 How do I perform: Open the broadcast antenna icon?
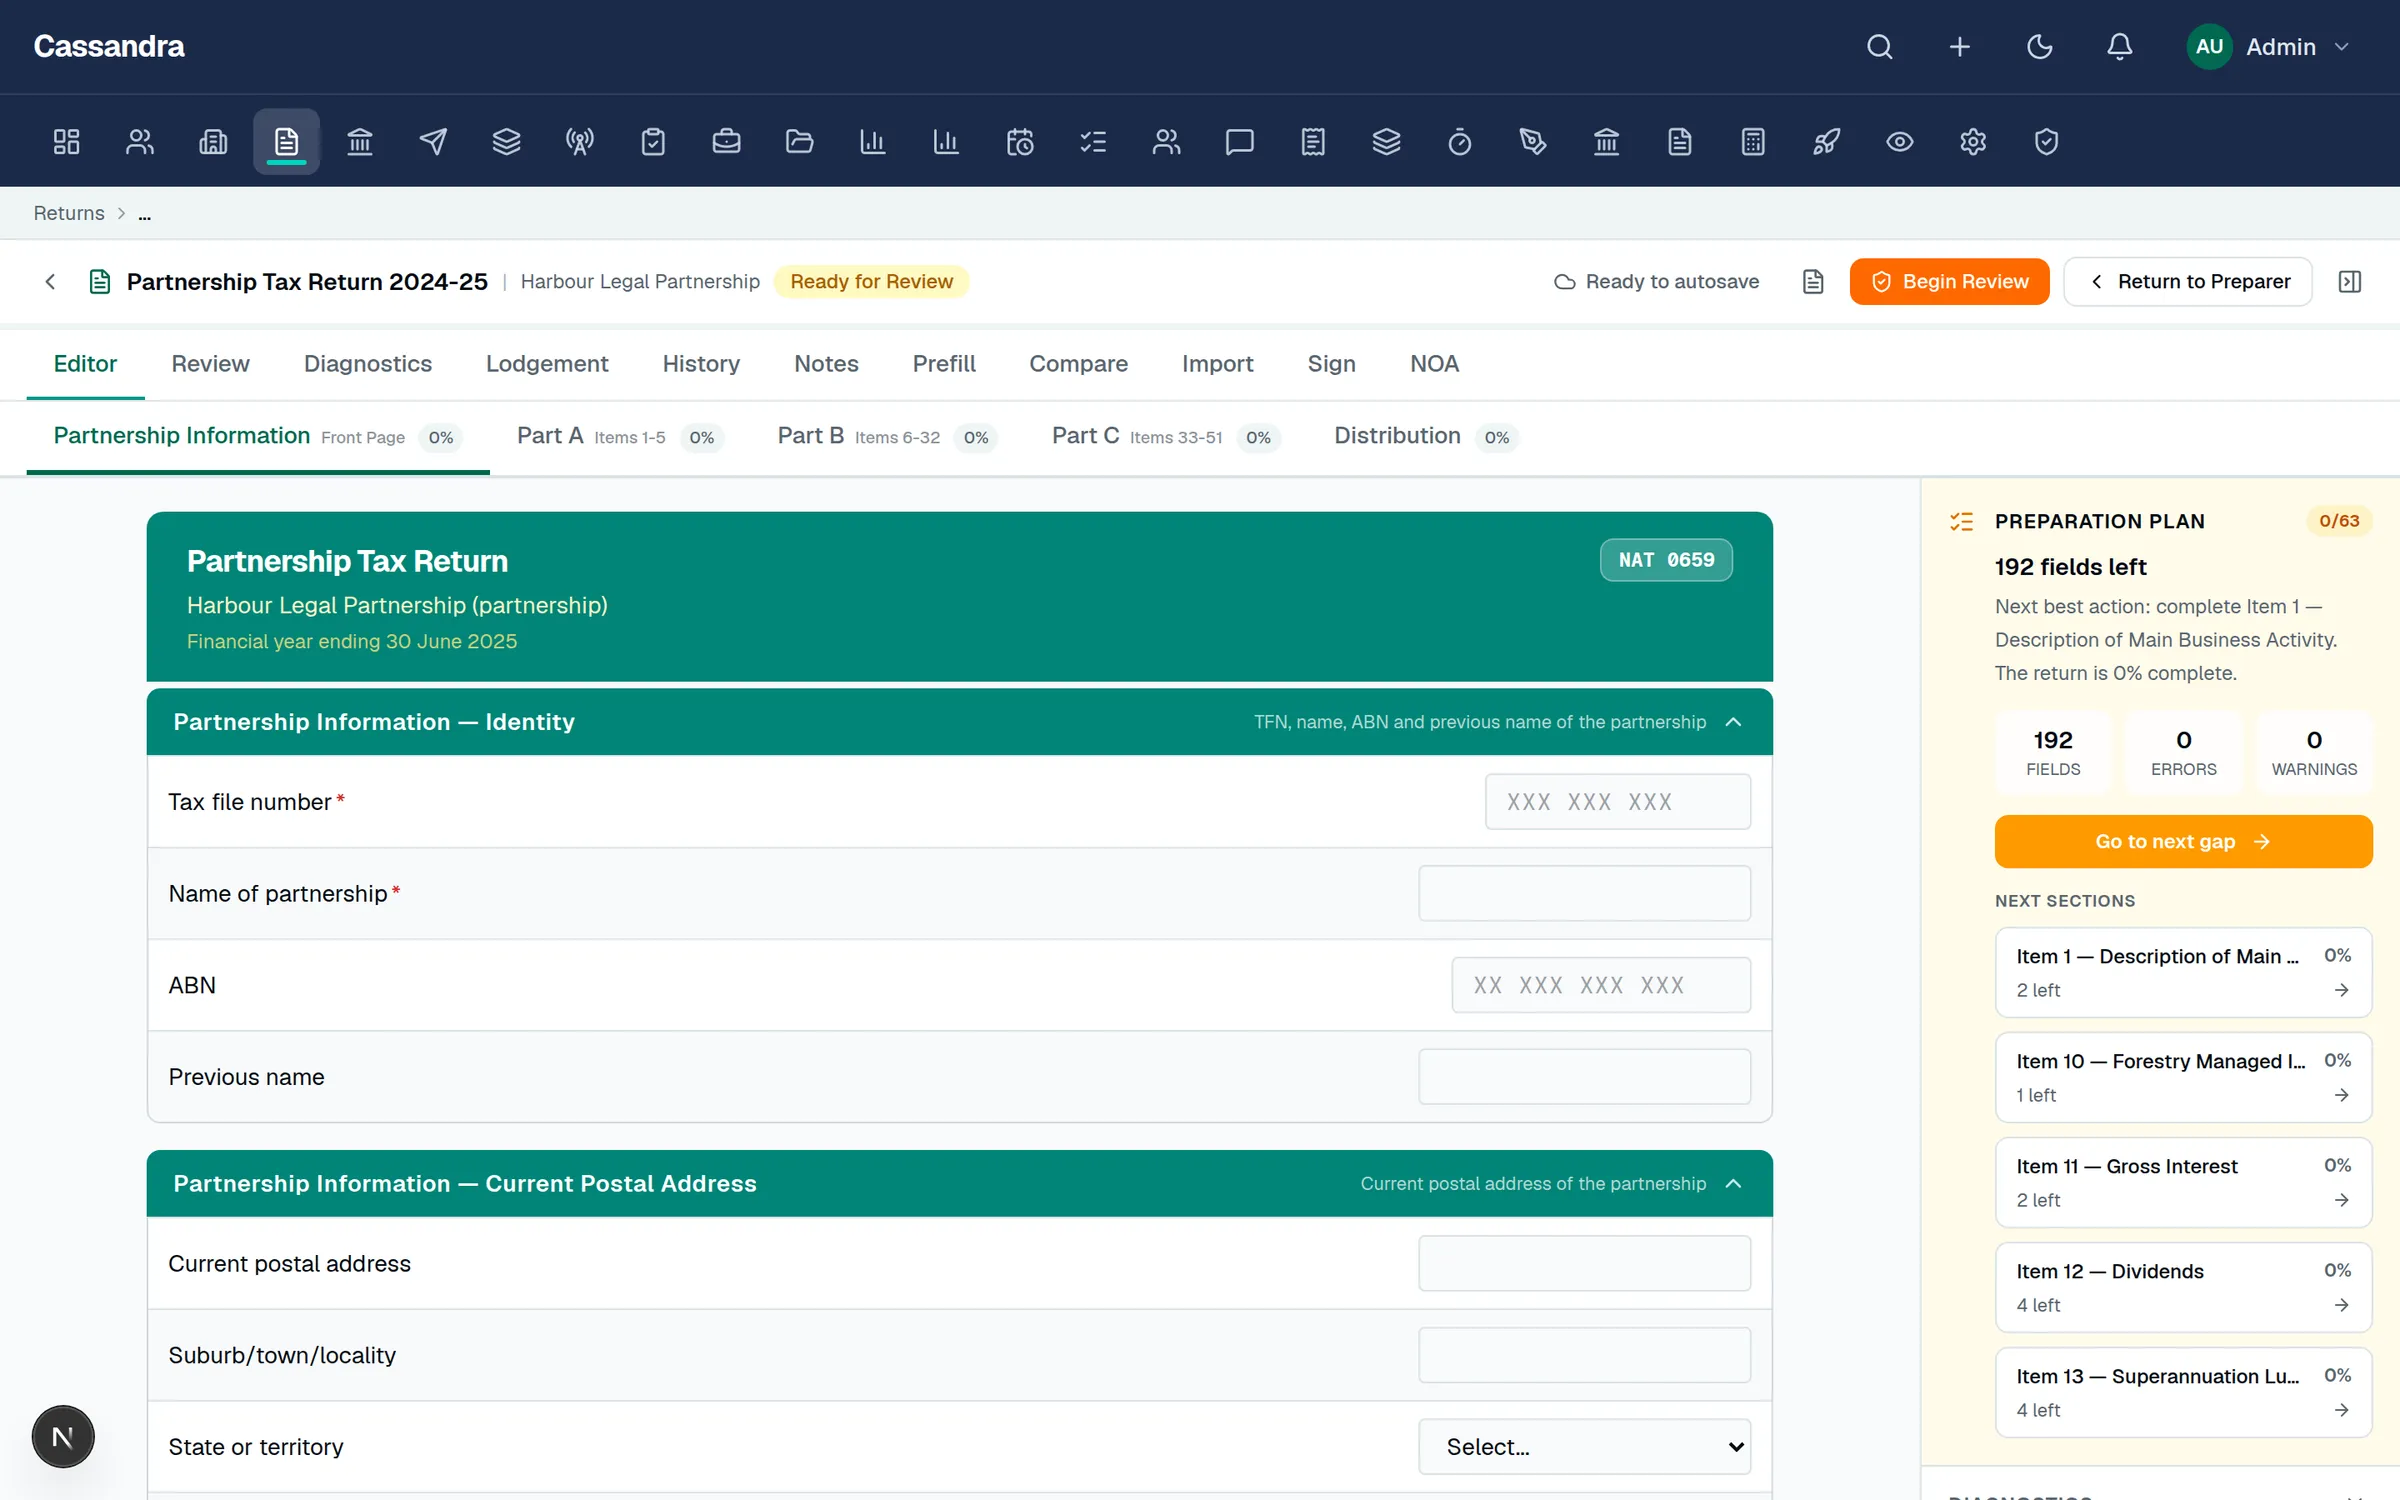(x=580, y=142)
